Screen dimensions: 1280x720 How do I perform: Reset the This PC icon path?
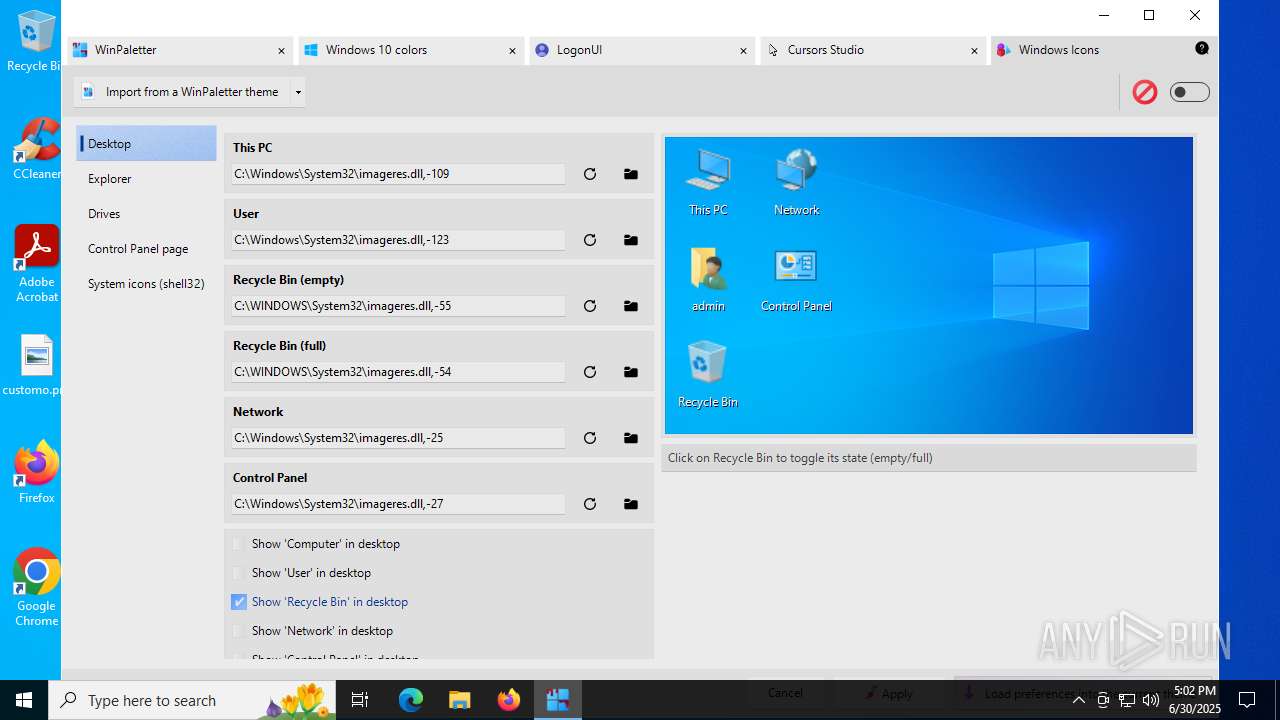tap(590, 174)
